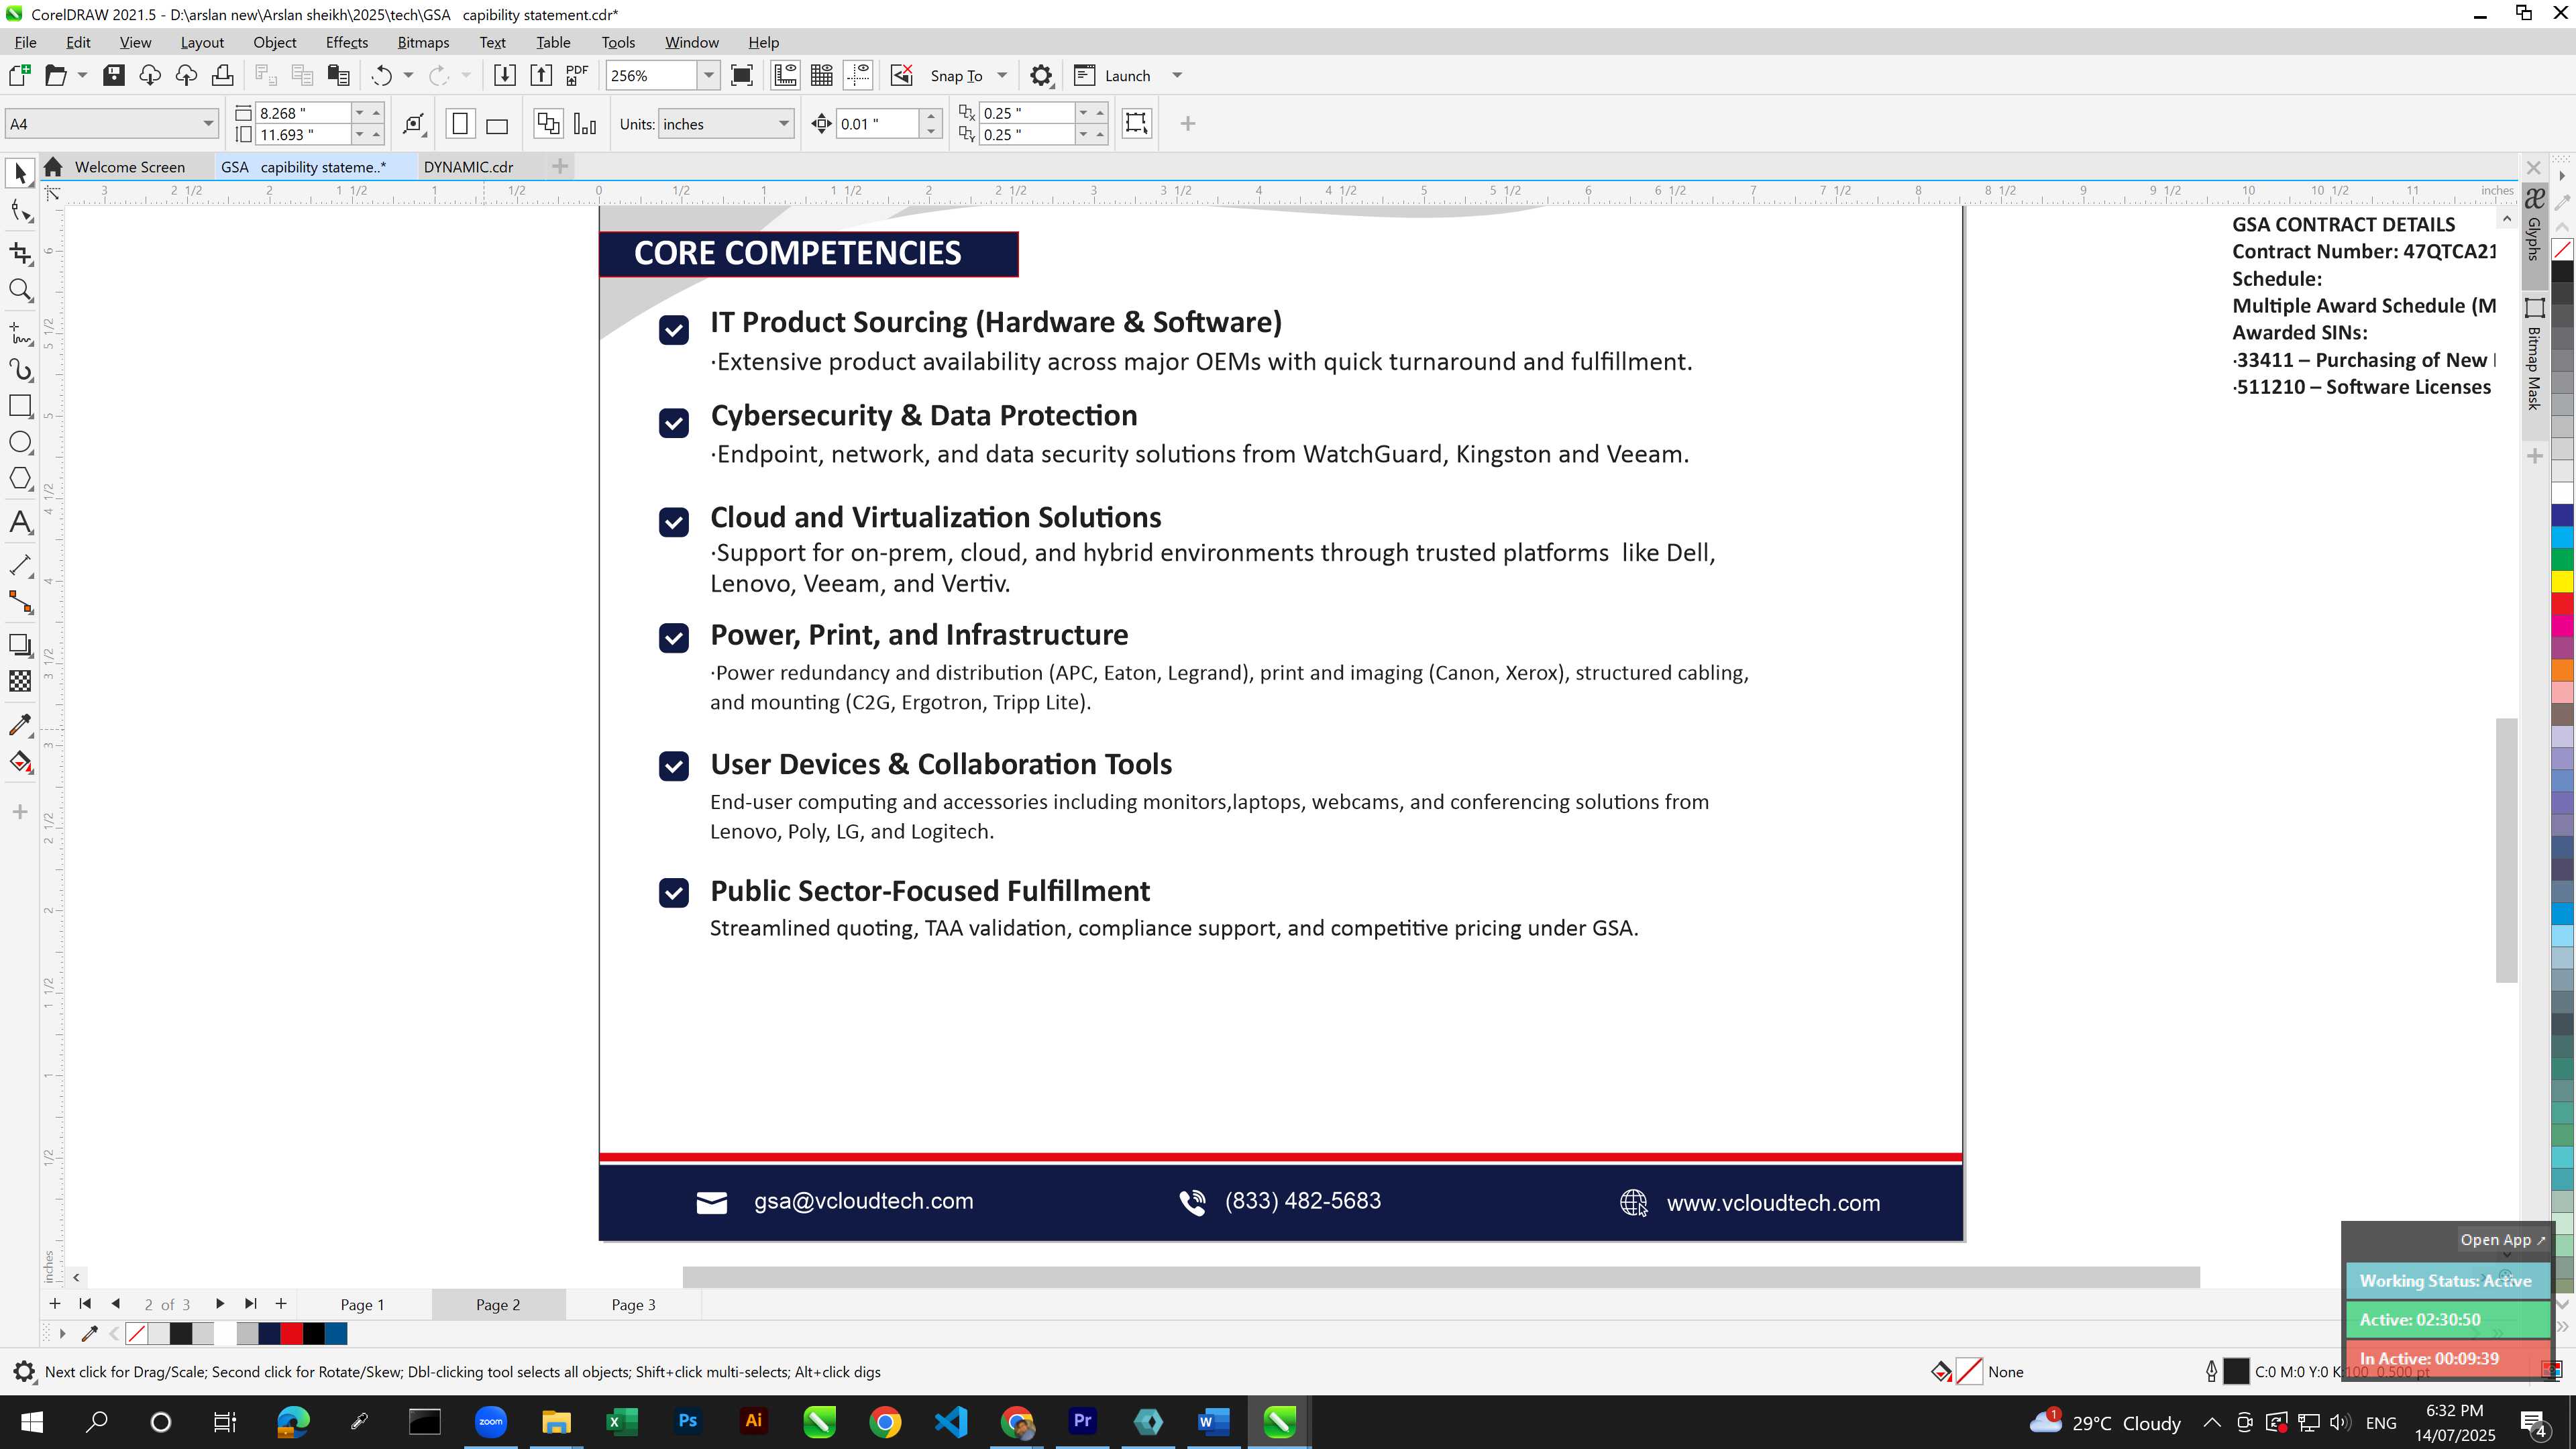This screenshot has width=2576, height=1449.
Task: Select the Polygon tool
Action: pos(20,479)
